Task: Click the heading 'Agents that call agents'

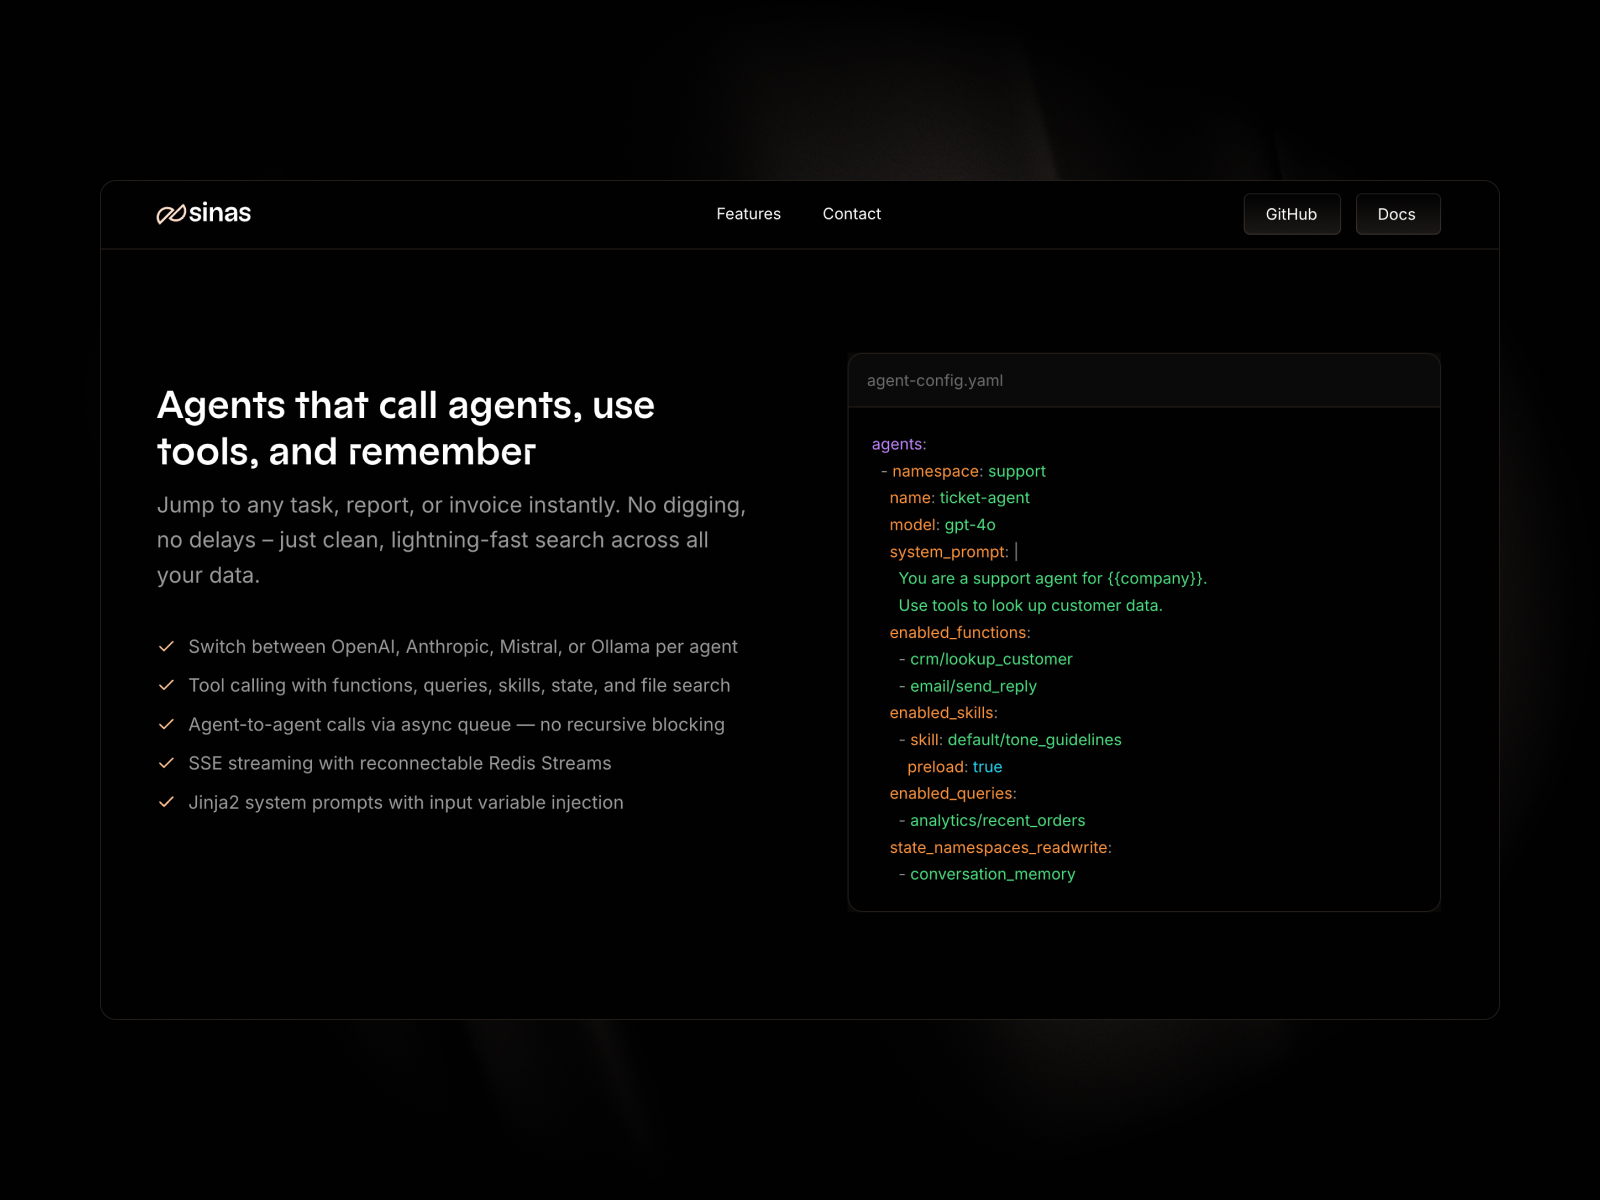Action: [406, 428]
